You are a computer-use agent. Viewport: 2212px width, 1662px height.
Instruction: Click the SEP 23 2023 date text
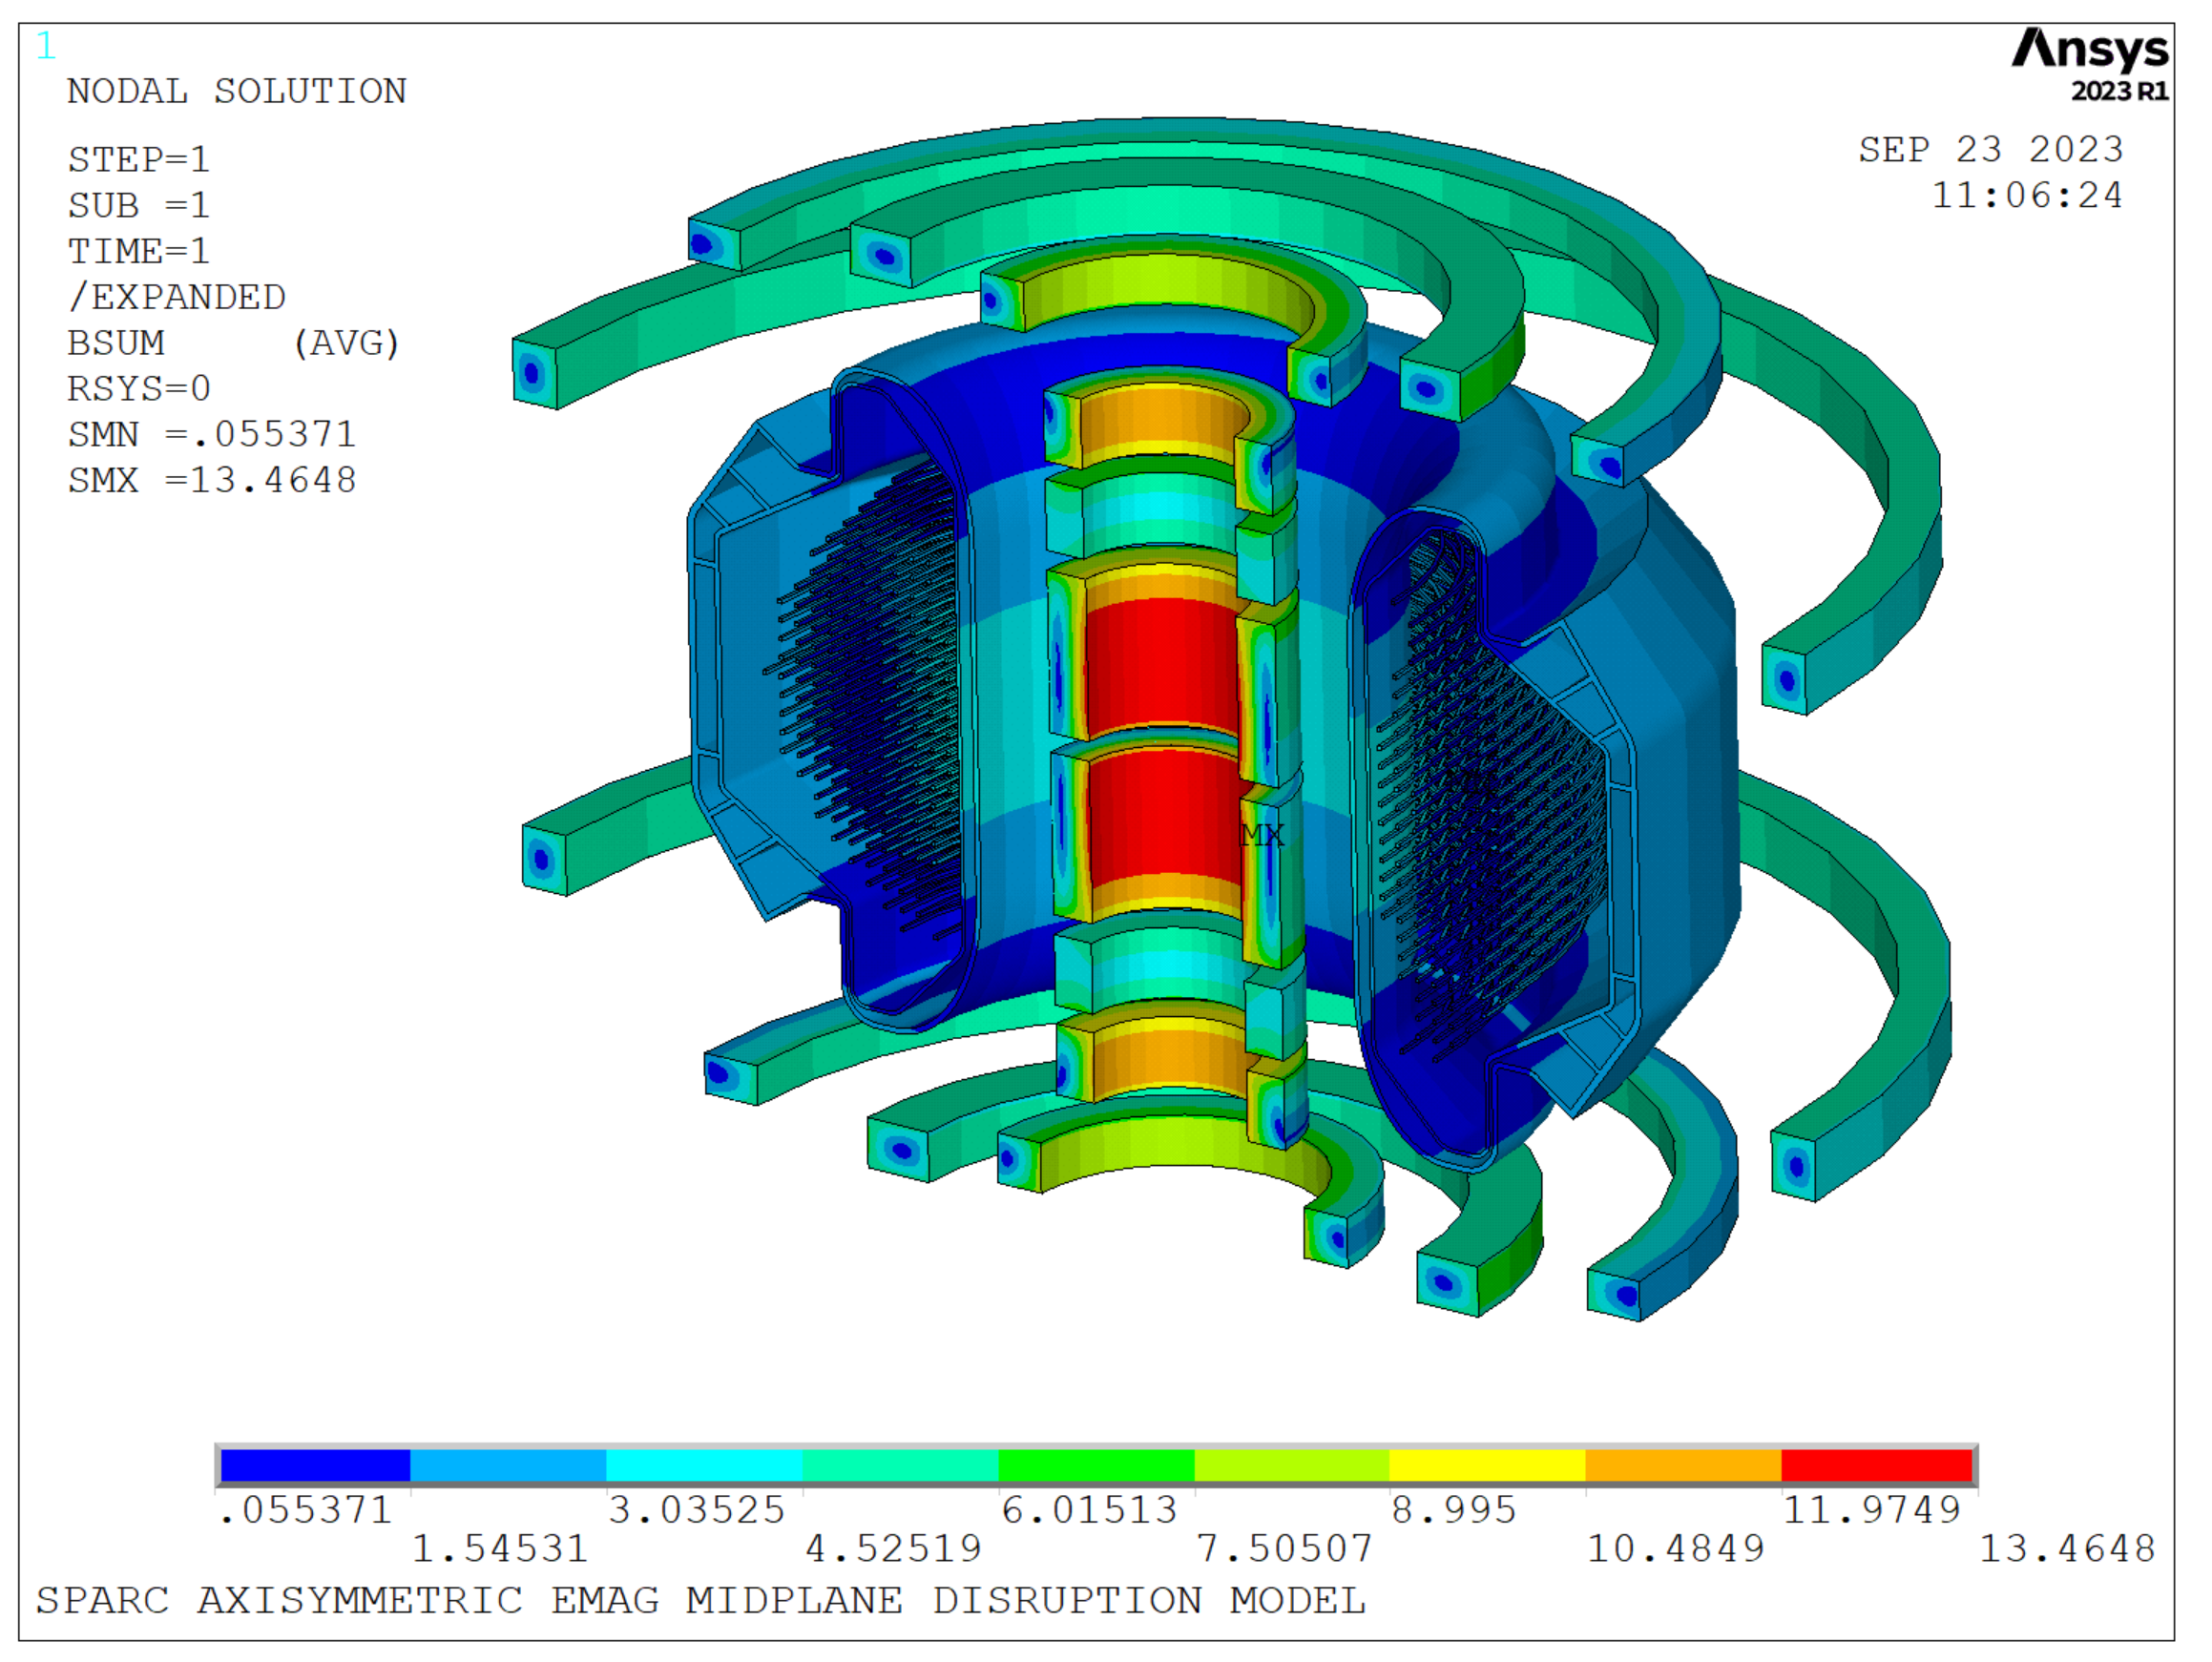coord(1990,150)
